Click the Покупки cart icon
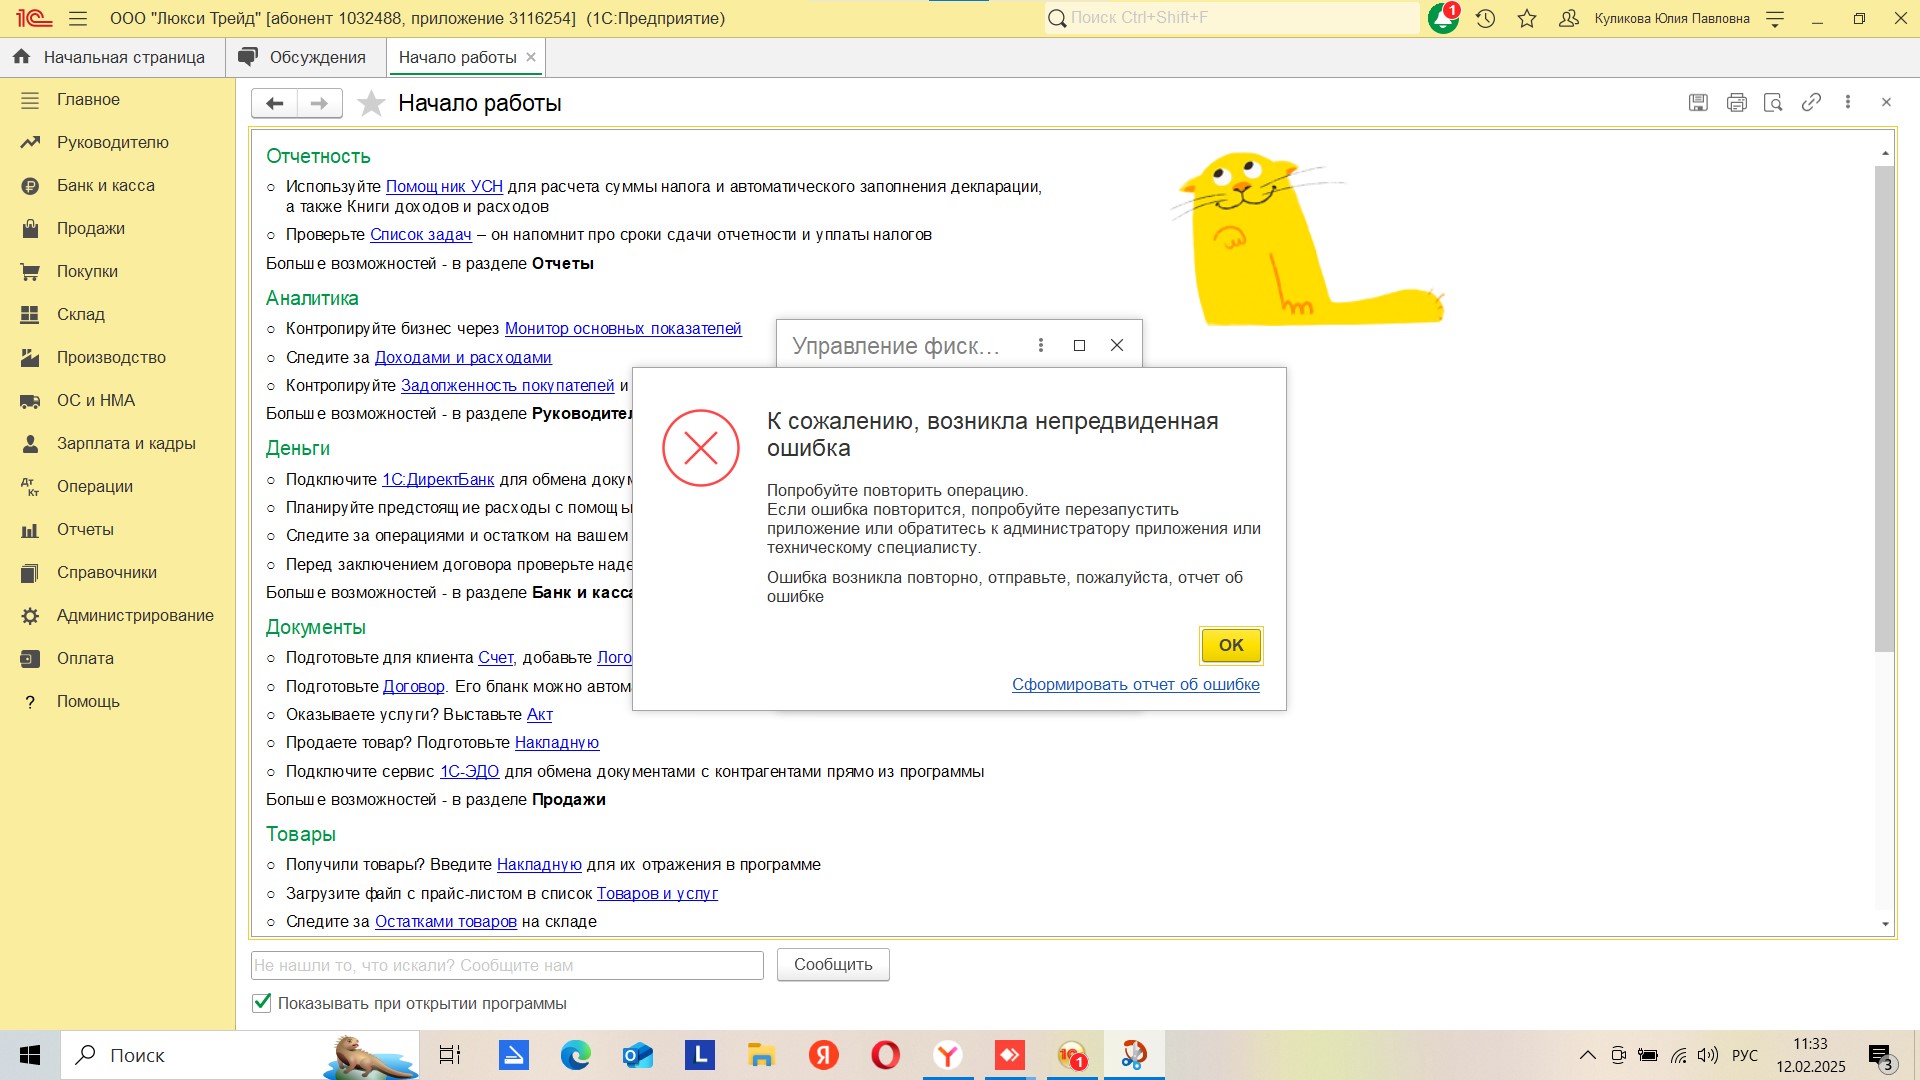This screenshot has width=1920, height=1080. coord(30,271)
